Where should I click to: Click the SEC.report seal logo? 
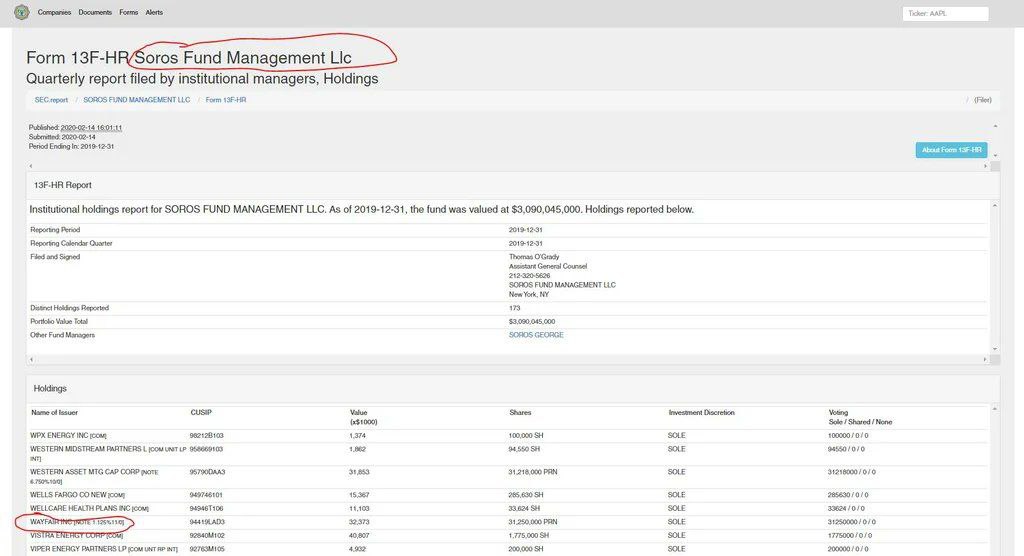(x=21, y=13)
